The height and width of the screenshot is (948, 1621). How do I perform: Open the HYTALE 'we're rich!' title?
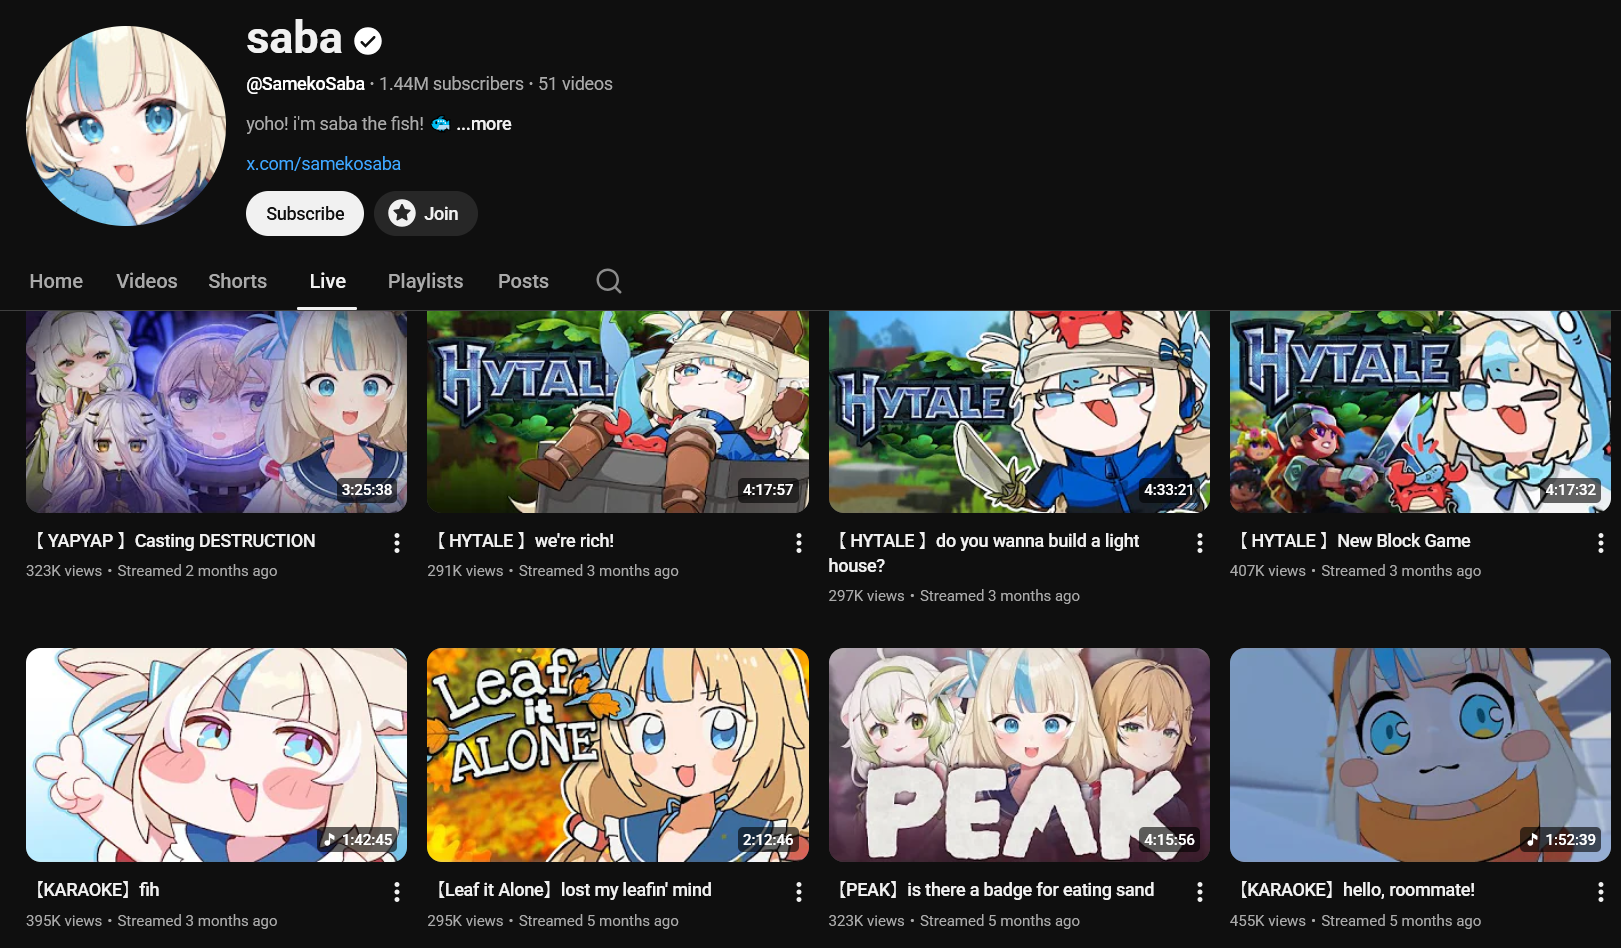click(x=525, y=541)
